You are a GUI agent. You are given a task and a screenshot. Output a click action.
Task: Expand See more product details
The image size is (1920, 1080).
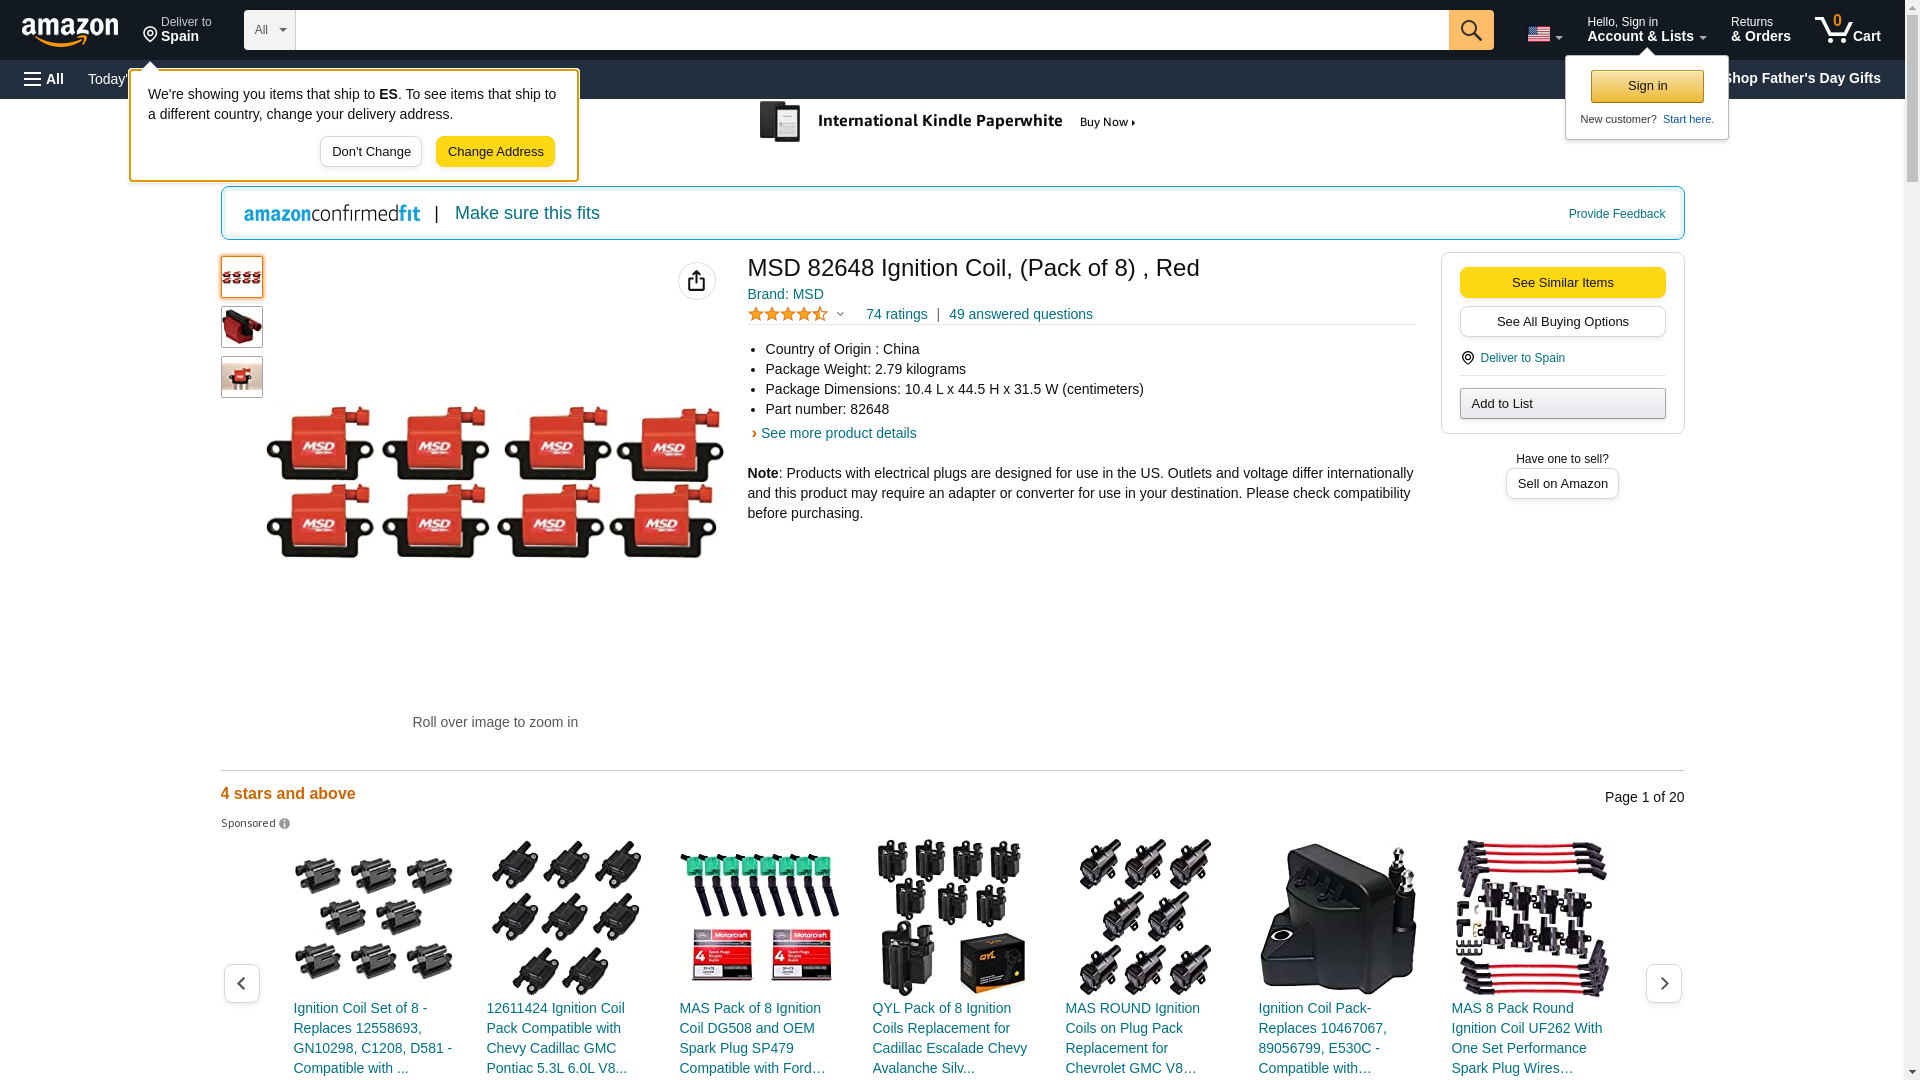837,433
